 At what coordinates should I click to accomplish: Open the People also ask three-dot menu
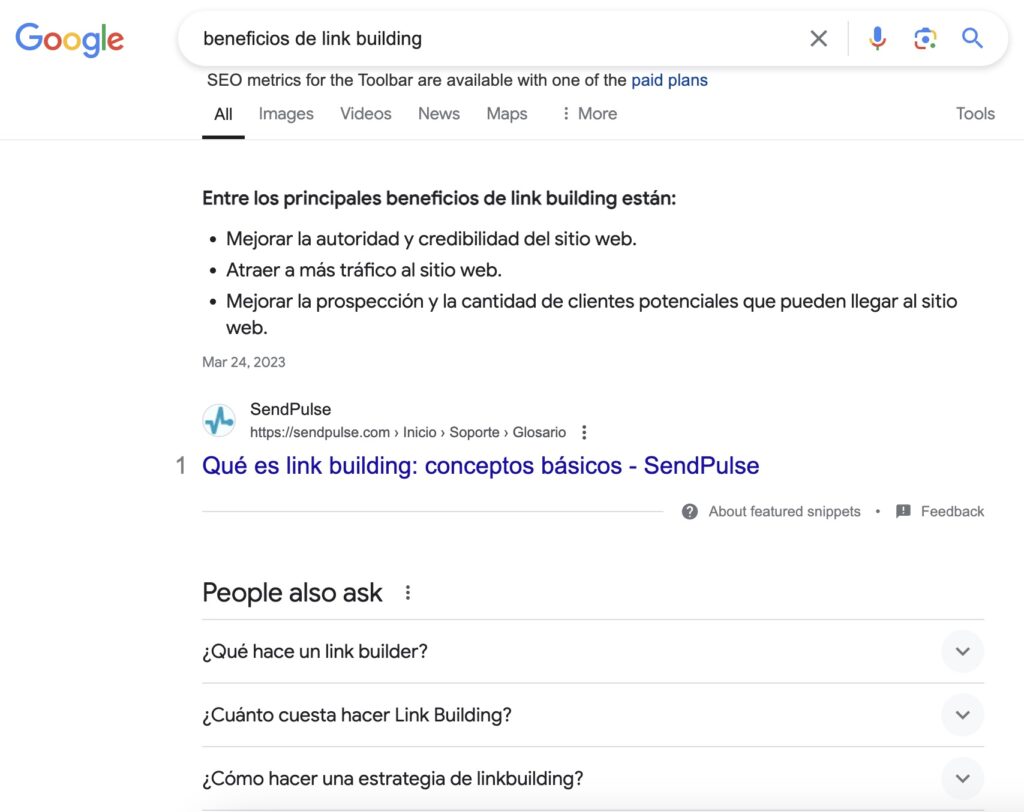click(407, 592)
